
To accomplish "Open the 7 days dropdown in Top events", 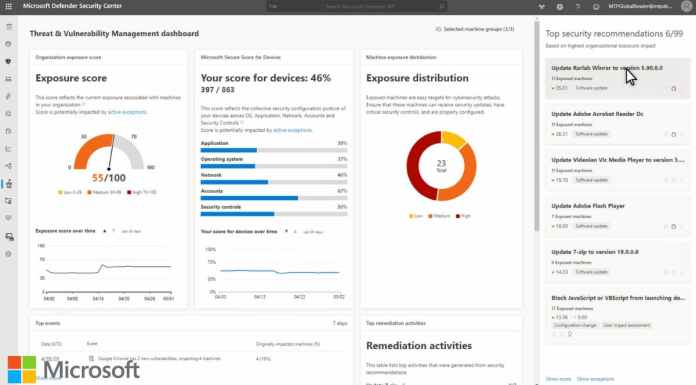I will point(340,323).
